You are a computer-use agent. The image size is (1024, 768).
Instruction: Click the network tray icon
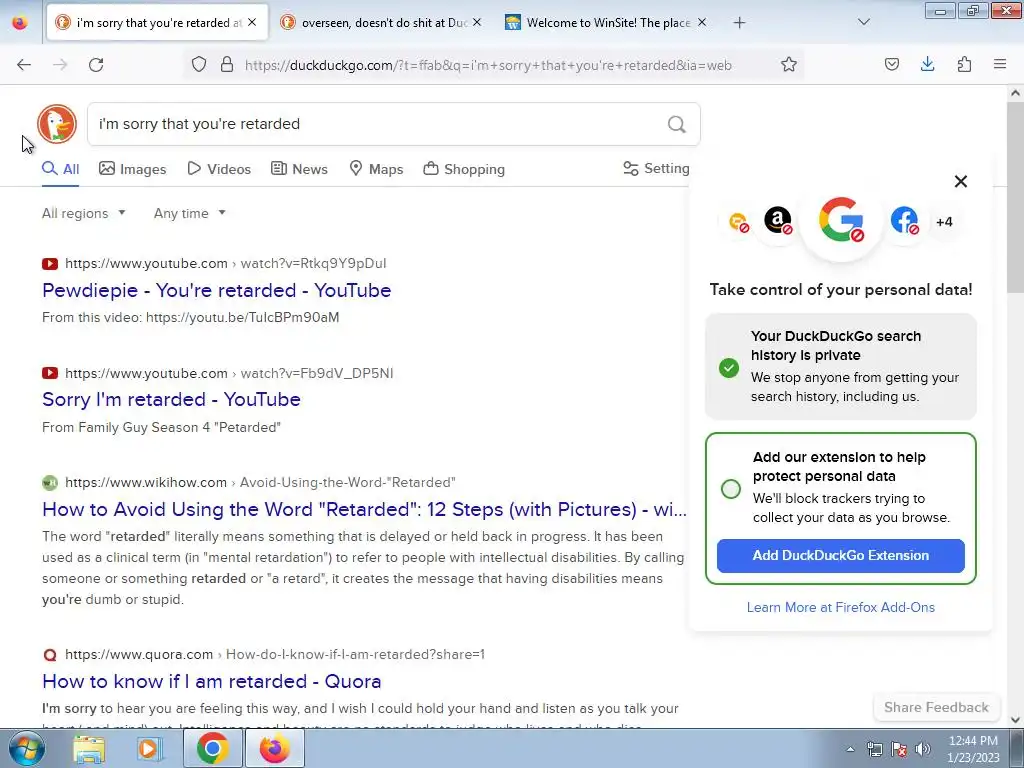click(874, 749)
